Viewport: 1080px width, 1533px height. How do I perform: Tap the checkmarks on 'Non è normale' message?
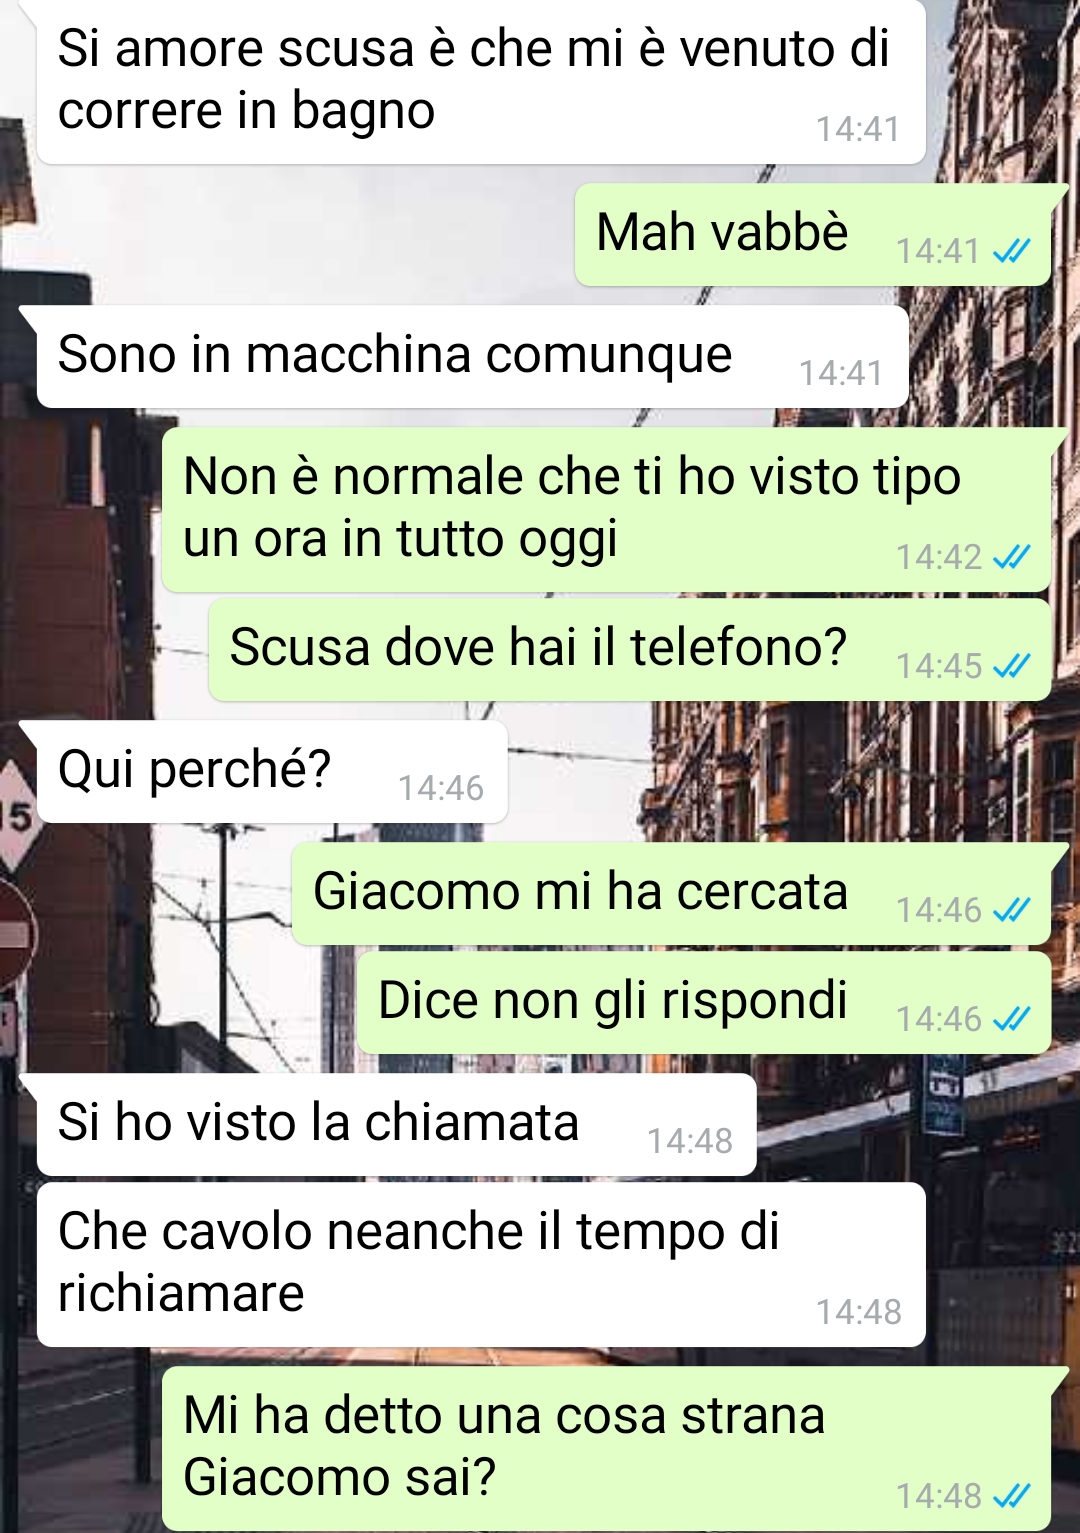pyautogui.click(x=1011, y=557)
